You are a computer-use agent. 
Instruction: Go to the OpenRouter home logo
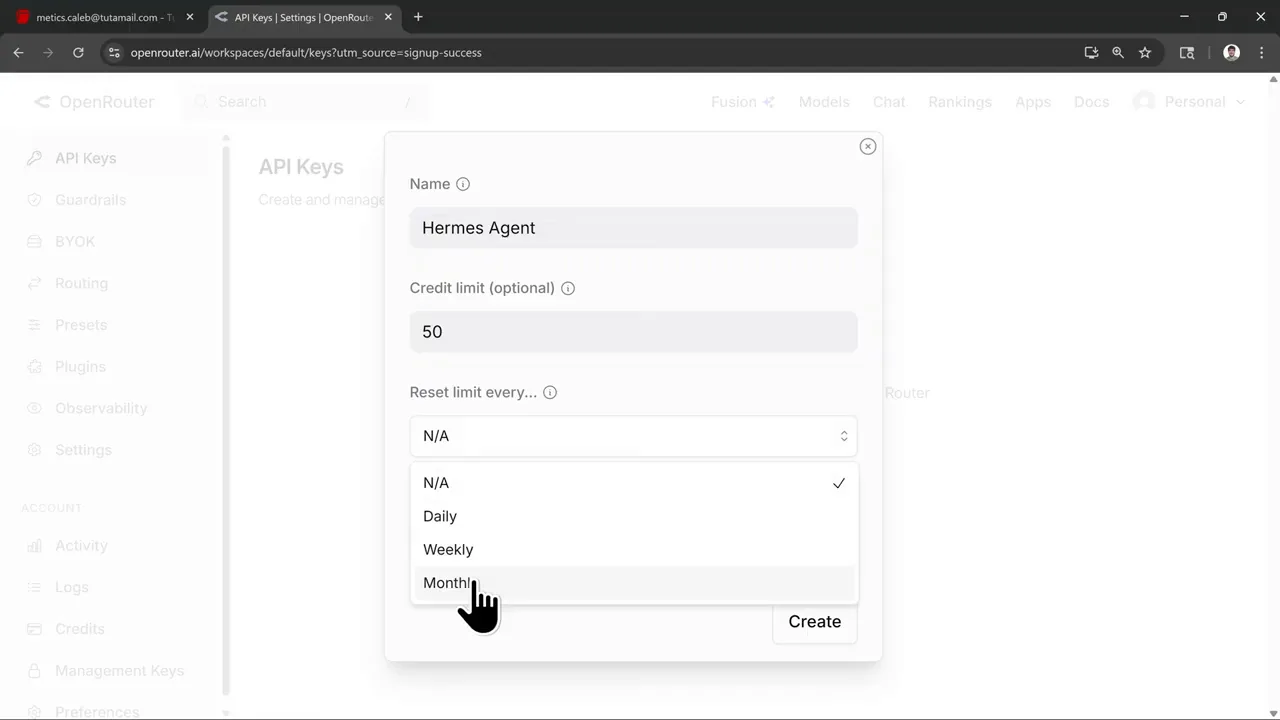pos(94,102)
